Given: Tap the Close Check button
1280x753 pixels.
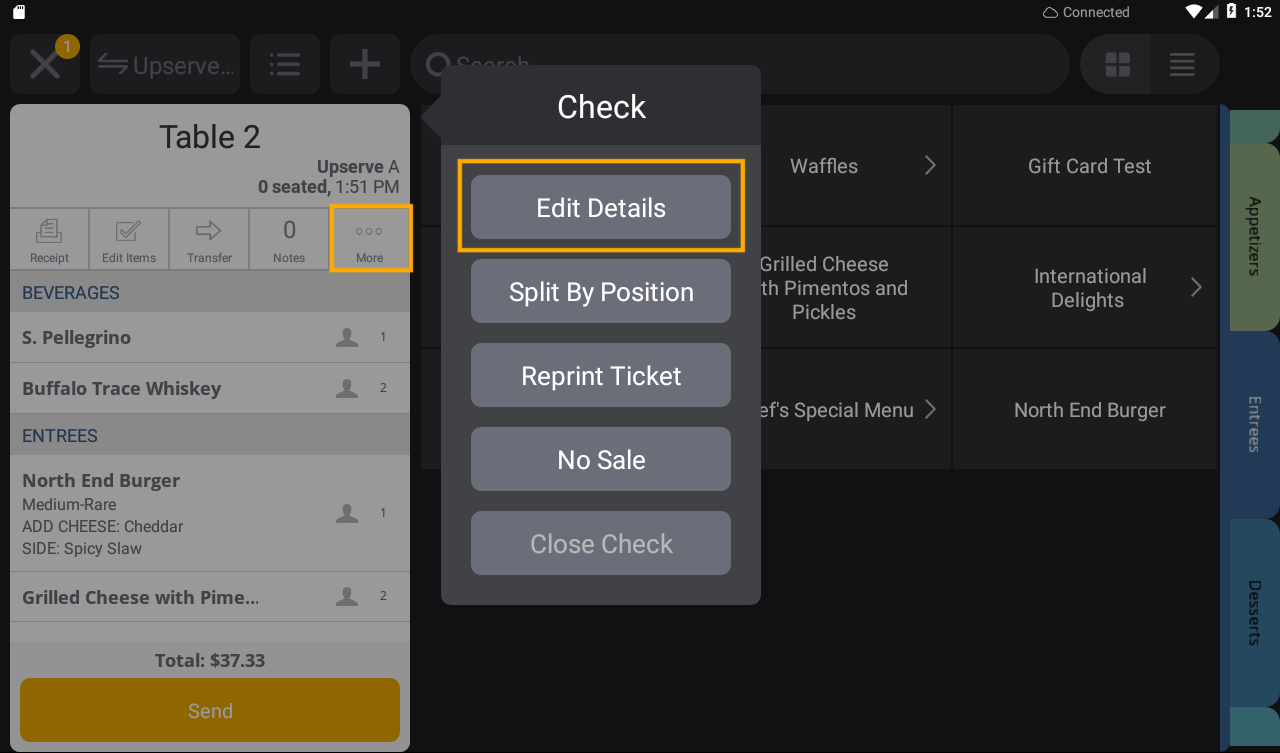Looking at the screenshot, I should pyautogui.click(x=601, y=543).
